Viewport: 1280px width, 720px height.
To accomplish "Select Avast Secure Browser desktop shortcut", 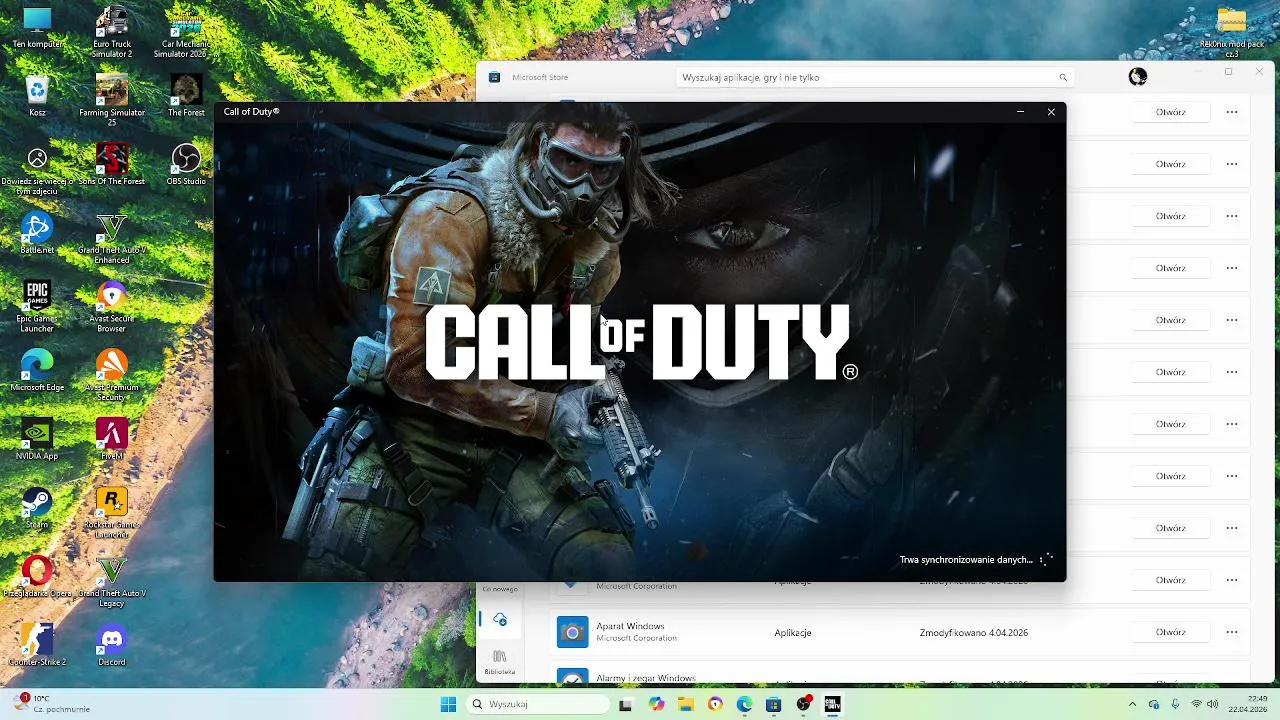I will pos(112,306).
